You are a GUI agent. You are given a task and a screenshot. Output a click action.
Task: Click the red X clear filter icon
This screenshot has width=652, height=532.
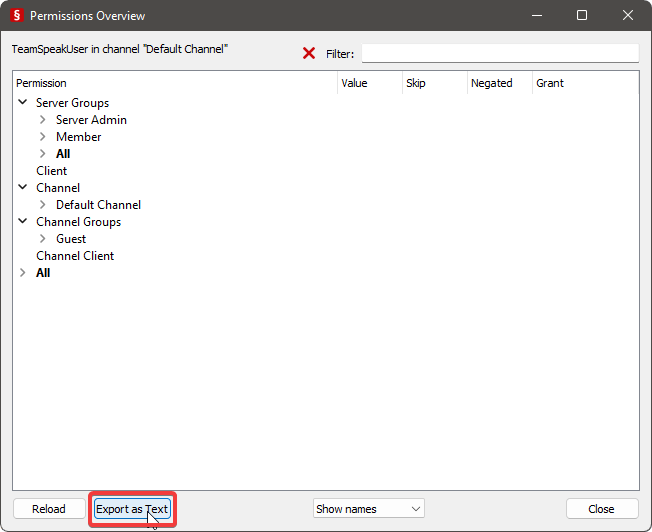309,53
